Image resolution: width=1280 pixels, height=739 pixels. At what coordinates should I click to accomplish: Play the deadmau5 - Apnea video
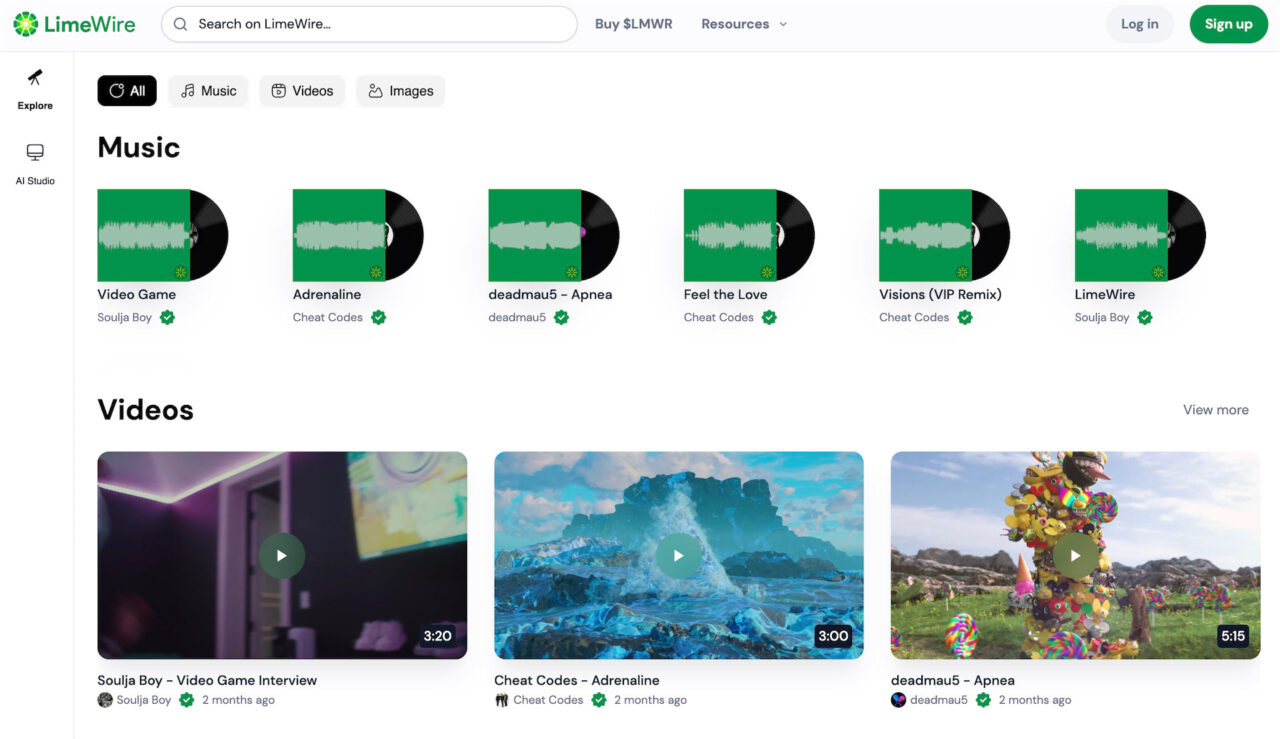[1075, 555]
